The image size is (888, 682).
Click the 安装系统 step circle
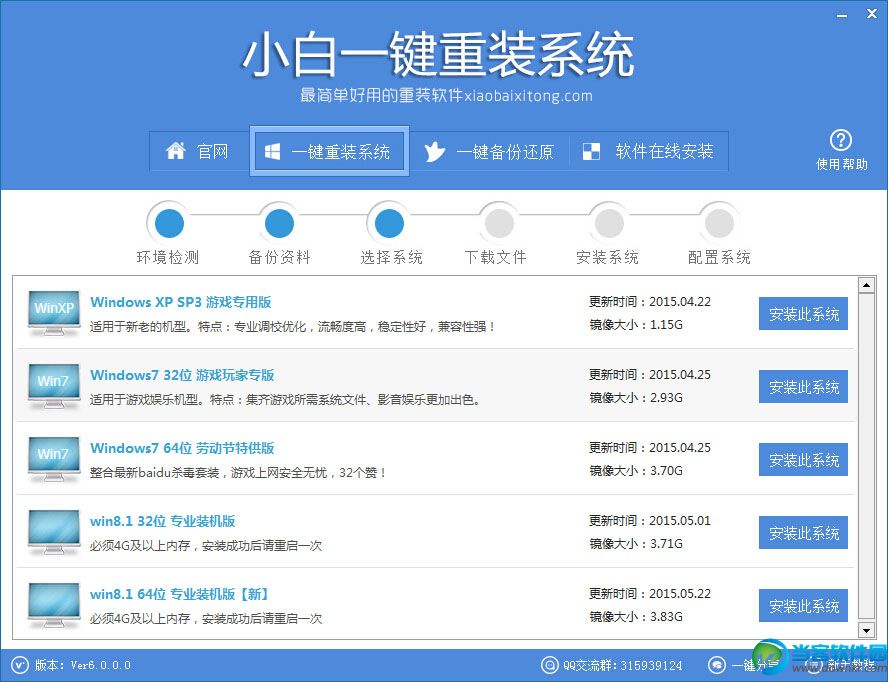(x=609, y=223)
